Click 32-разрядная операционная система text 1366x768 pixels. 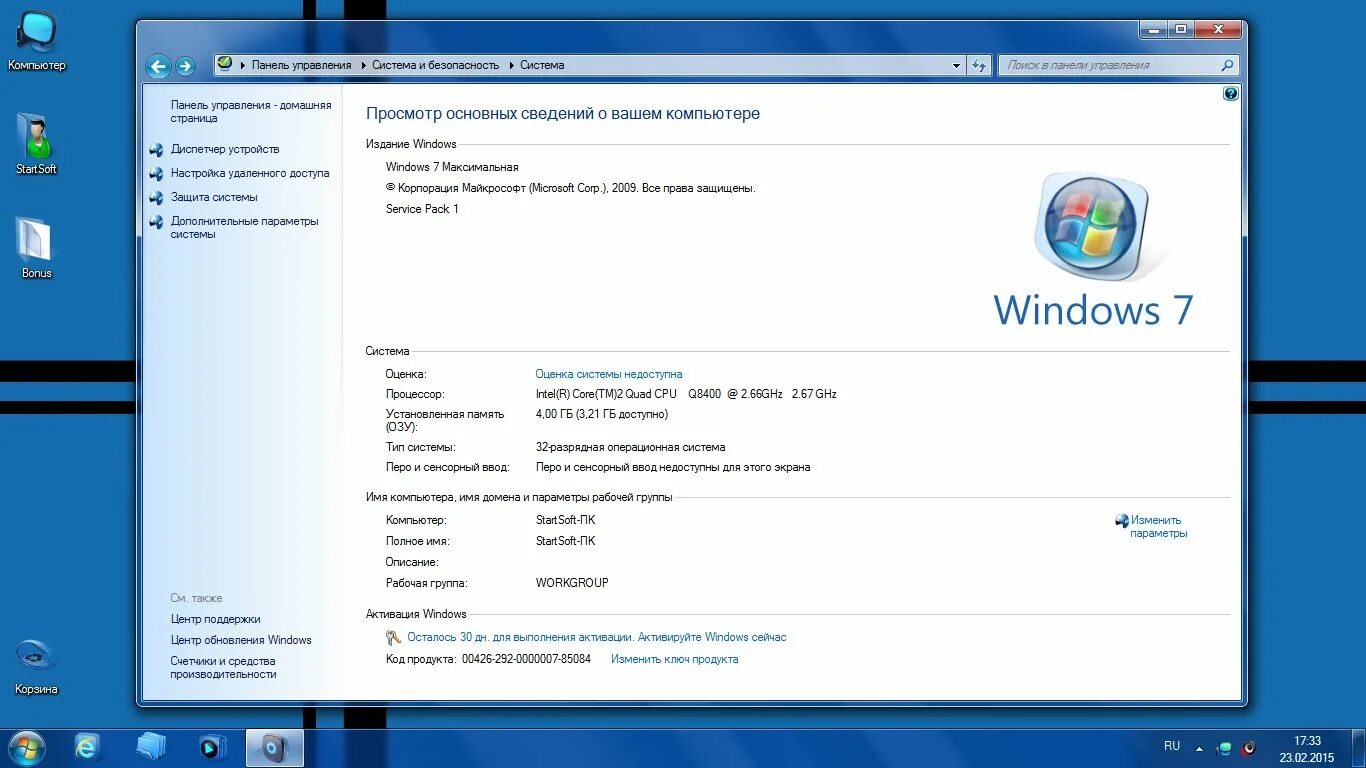point(631,447)
